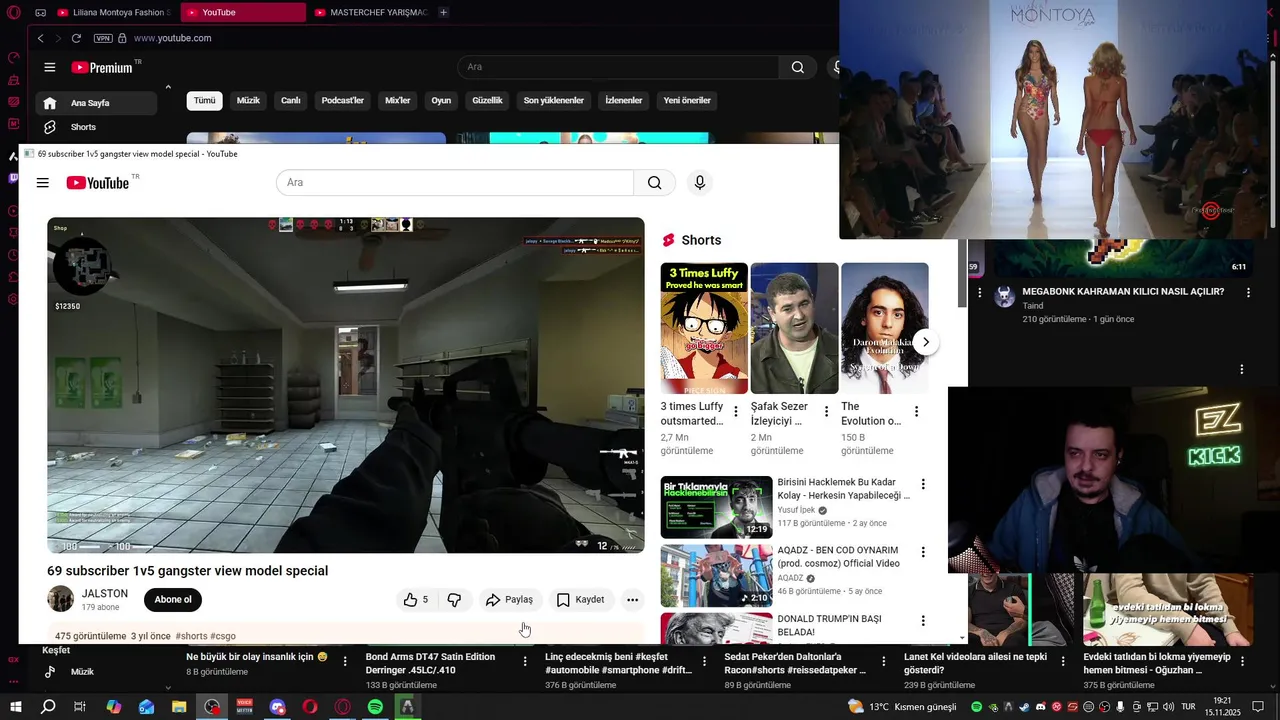Select the Son yüklenenler filter chip
Image resolution: width=1280 pixels, height=720 pixels.
pos(554,100)
